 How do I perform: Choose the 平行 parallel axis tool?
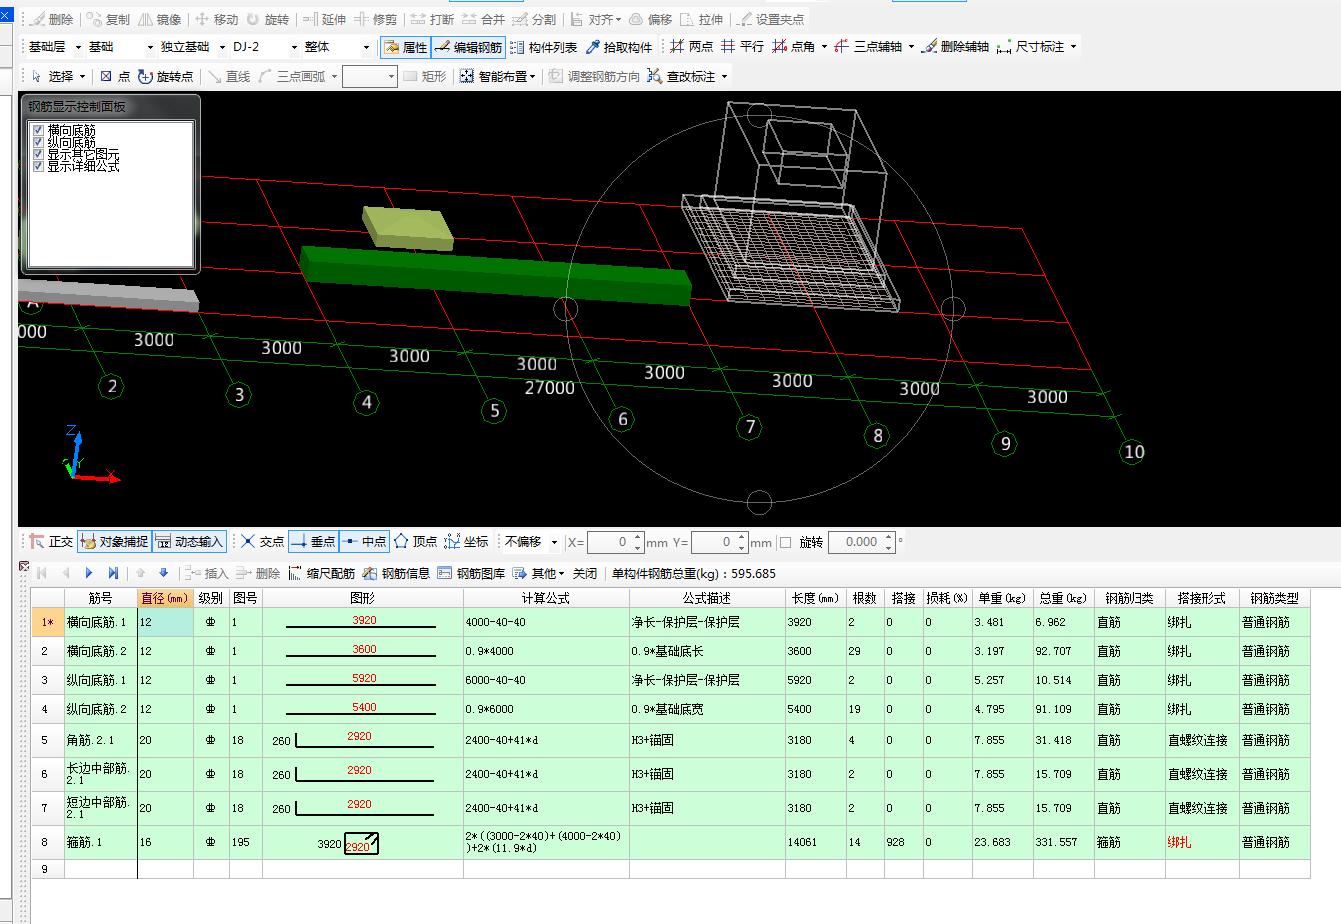pyautogui.click(x=742, y=47)
